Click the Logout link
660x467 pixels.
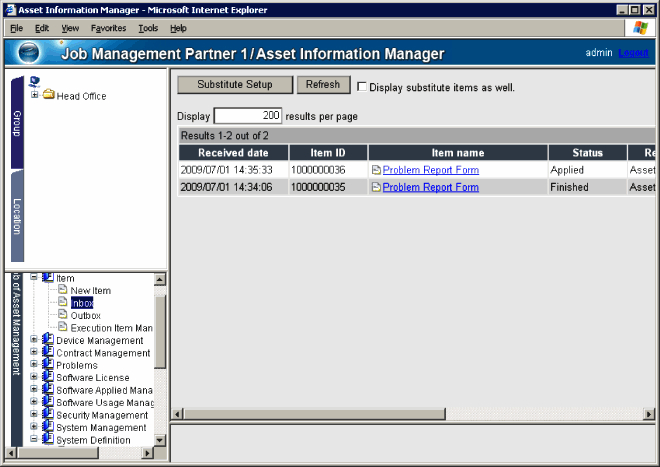click(633, 53)
